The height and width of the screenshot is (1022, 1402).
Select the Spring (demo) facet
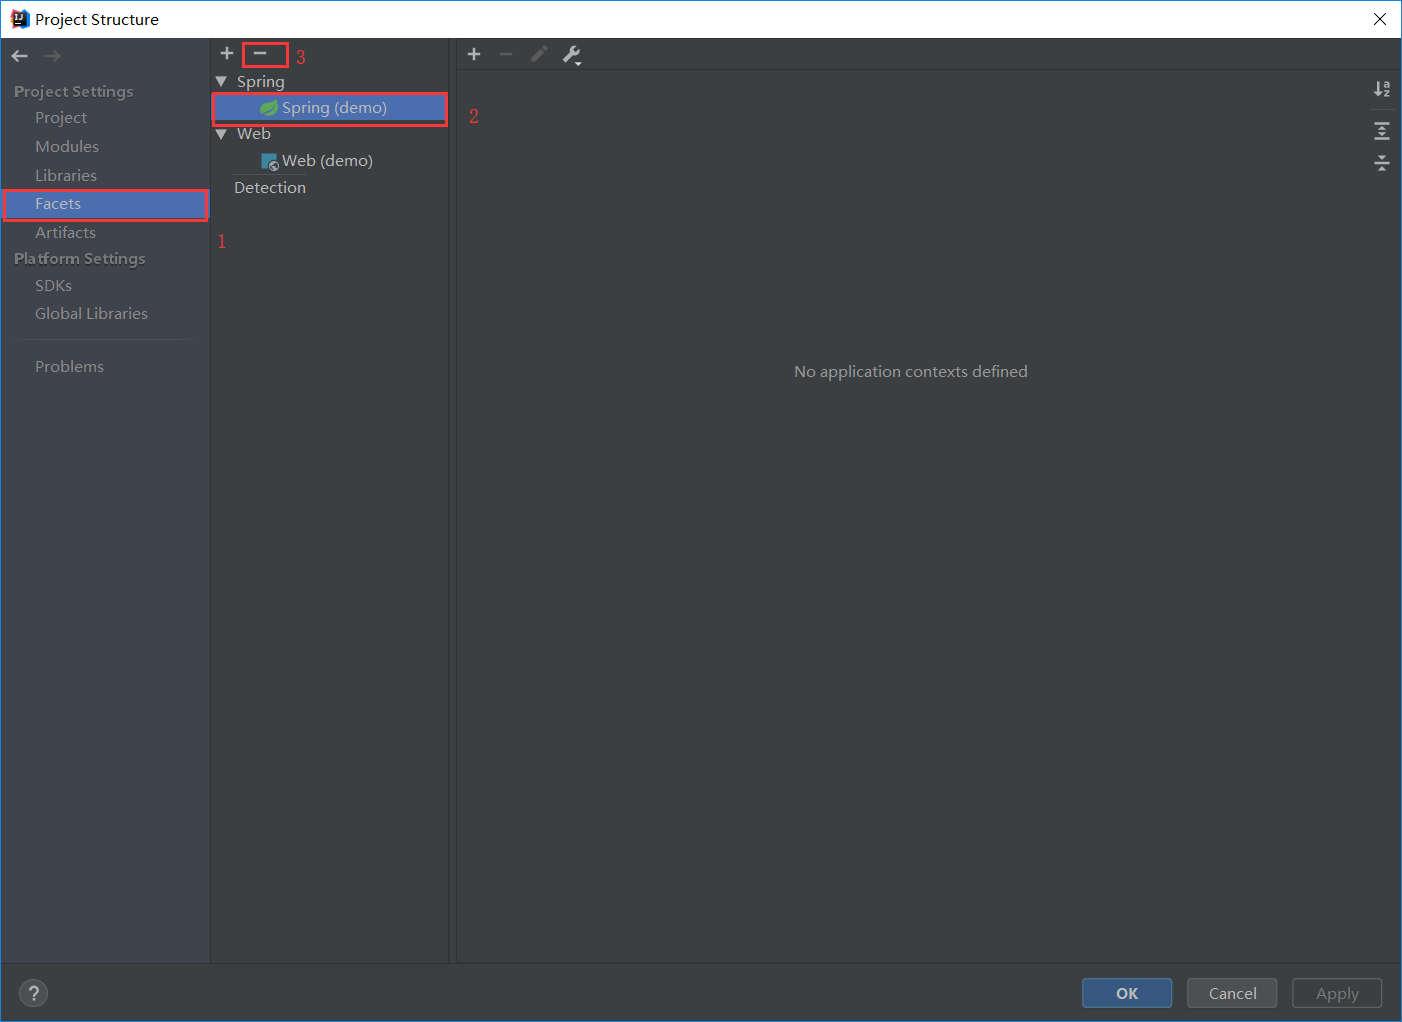[330, 108]
